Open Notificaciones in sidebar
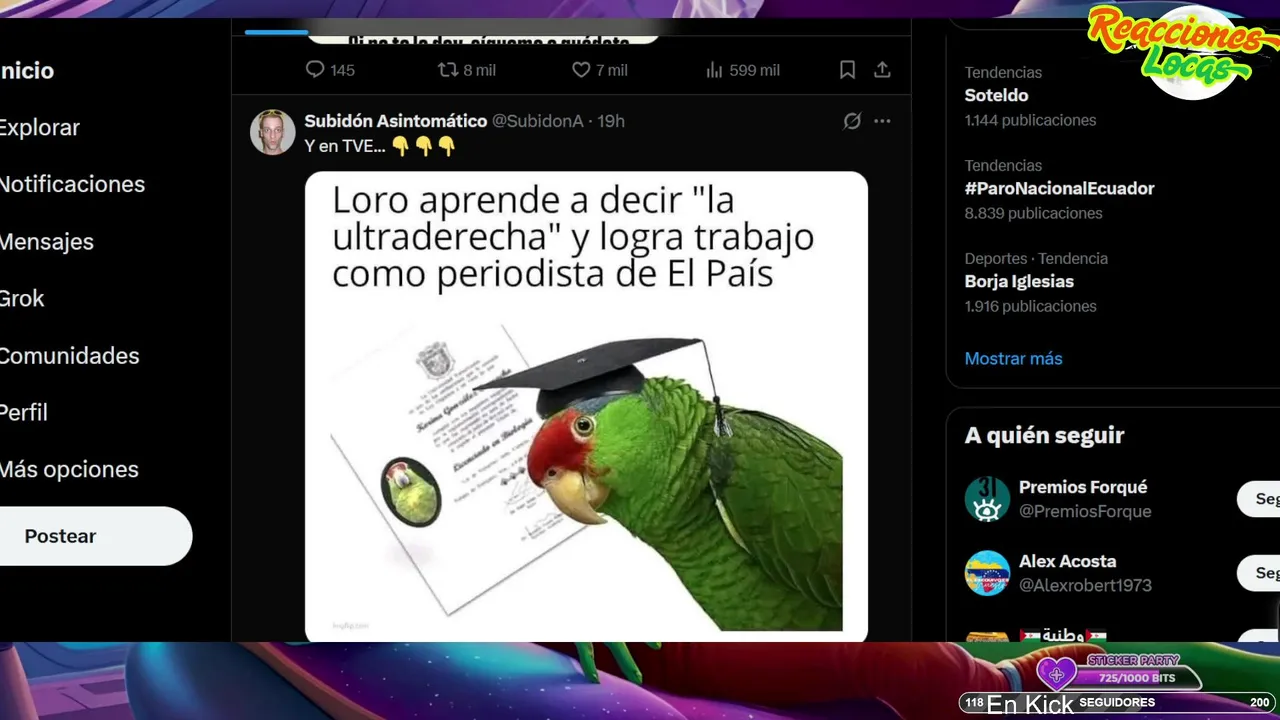The width and height of the screenshot is (1280, 720). click(x=72, y=184)
